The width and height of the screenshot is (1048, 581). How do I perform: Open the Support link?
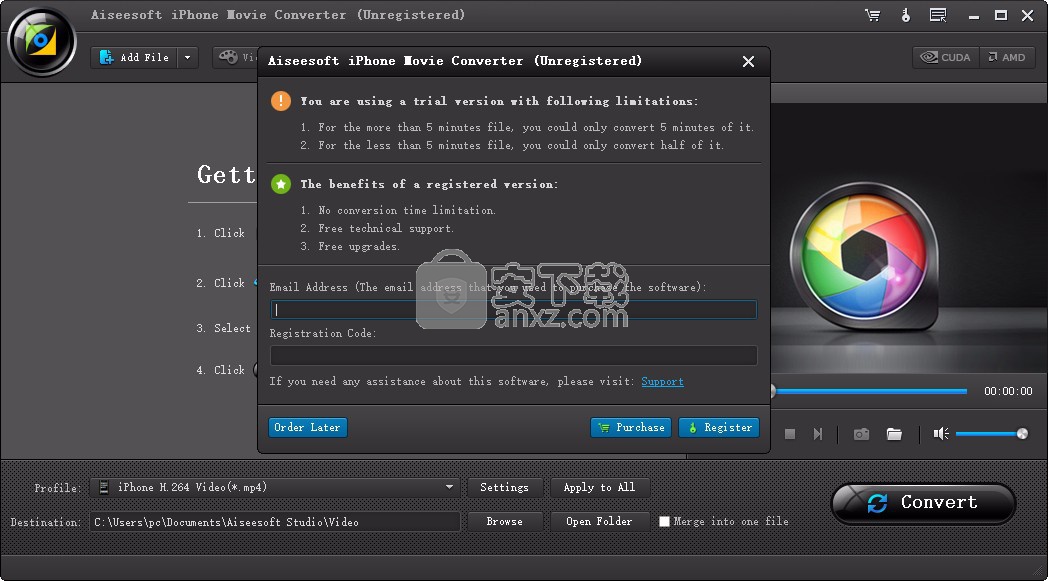click(x=662, y=382)
